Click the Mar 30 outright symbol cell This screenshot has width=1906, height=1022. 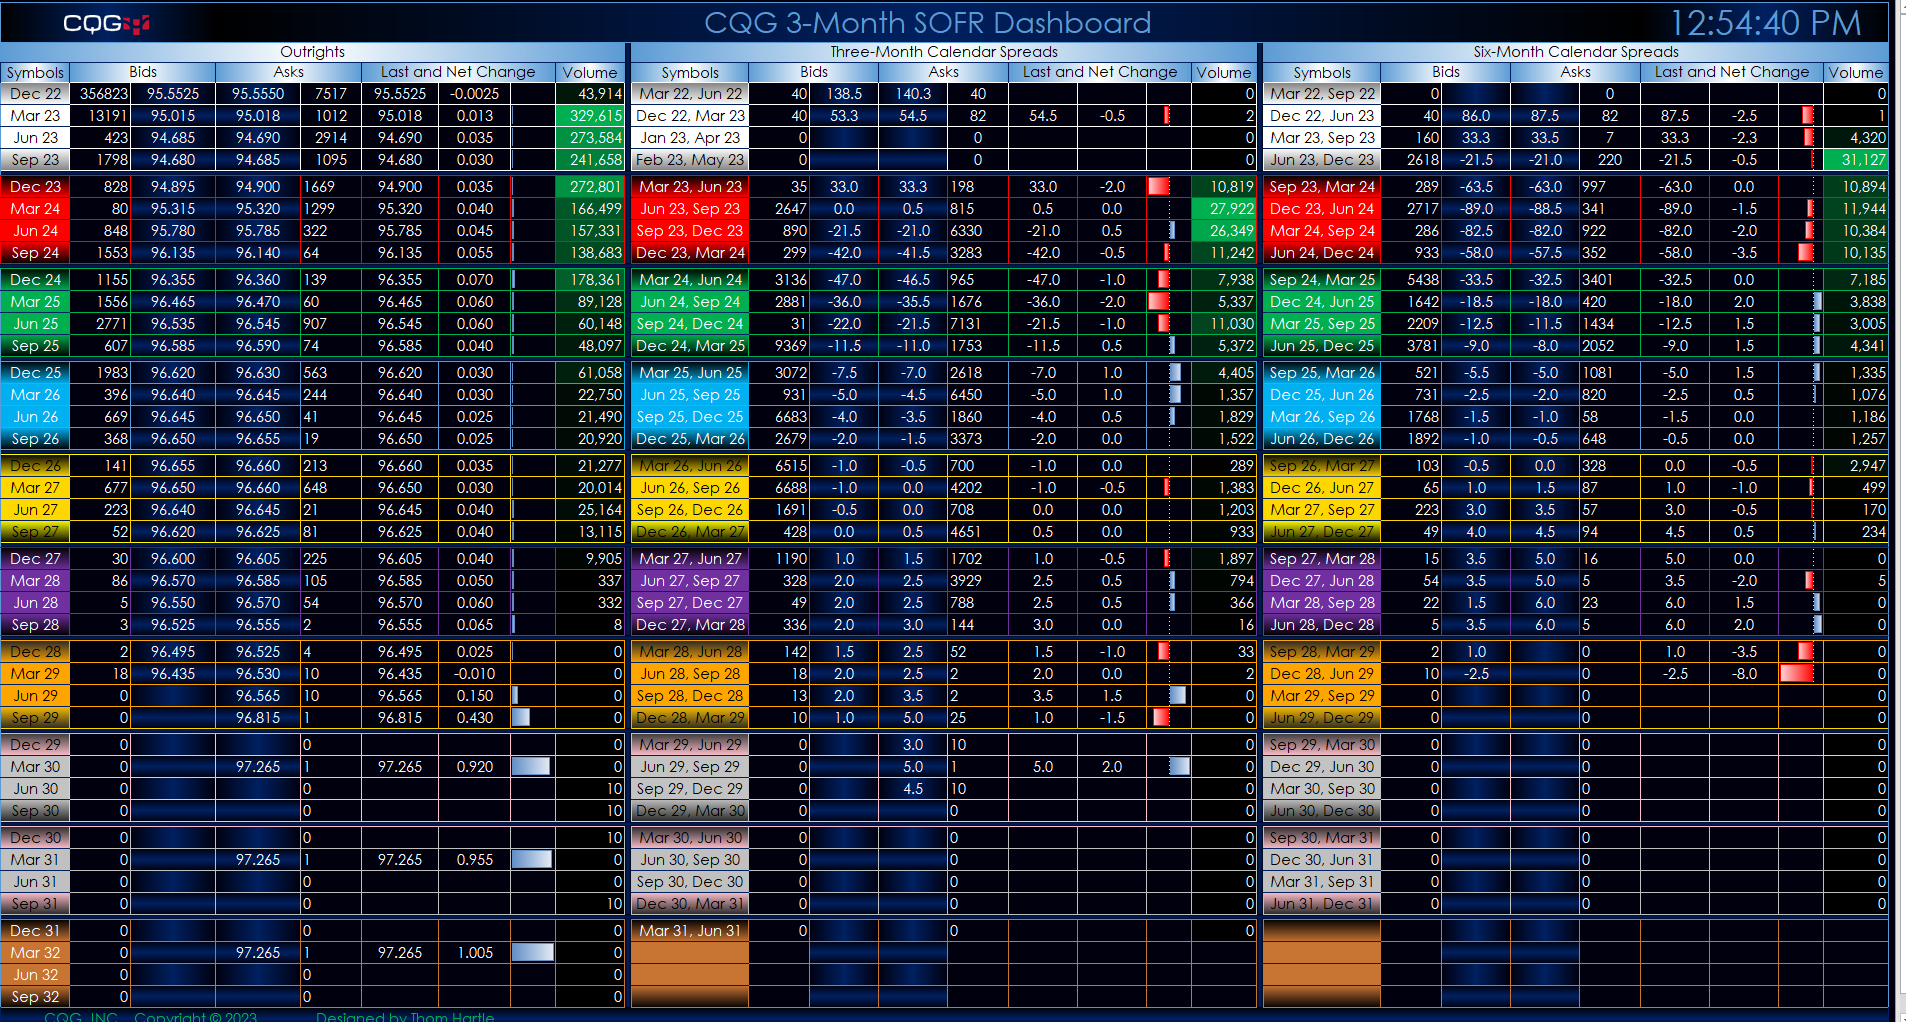pos(35,767)
